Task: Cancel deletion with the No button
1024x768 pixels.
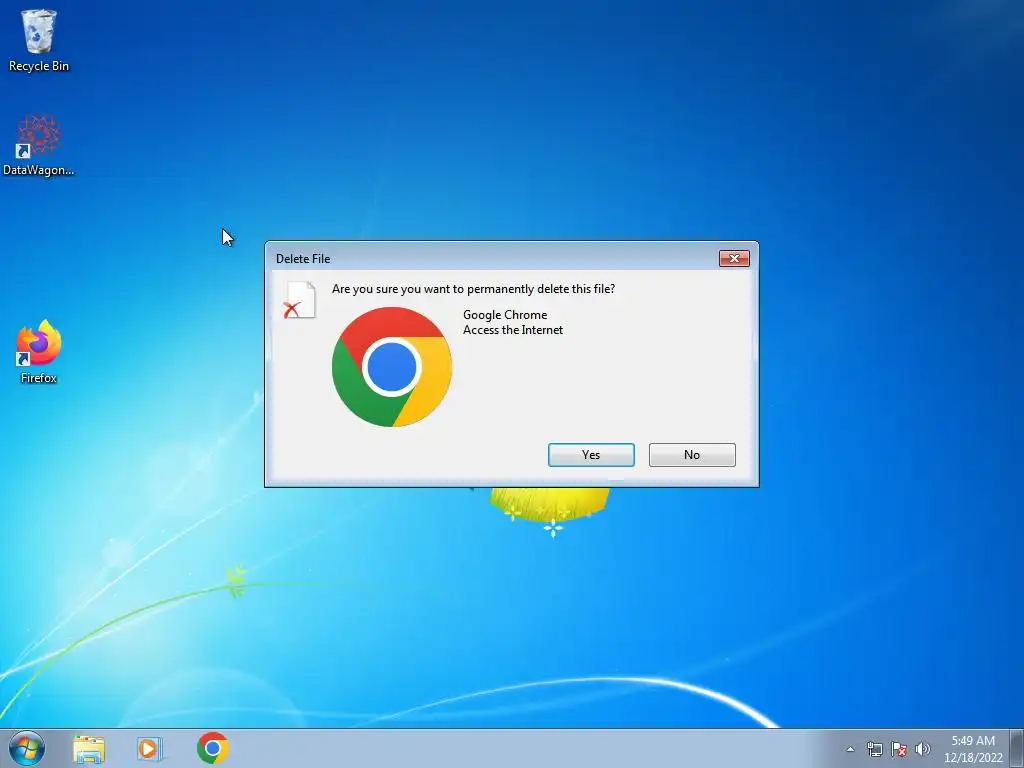Action: tap(692, 455)
